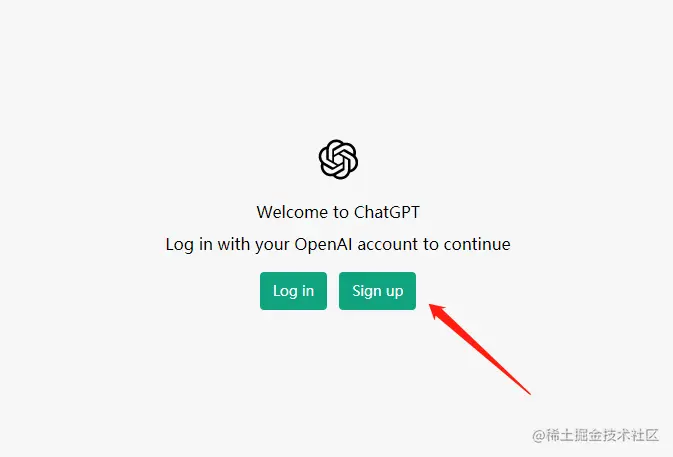Click the word your in the subtitle
This screenshot has height=457, width=673.
(x=272, y=245)
